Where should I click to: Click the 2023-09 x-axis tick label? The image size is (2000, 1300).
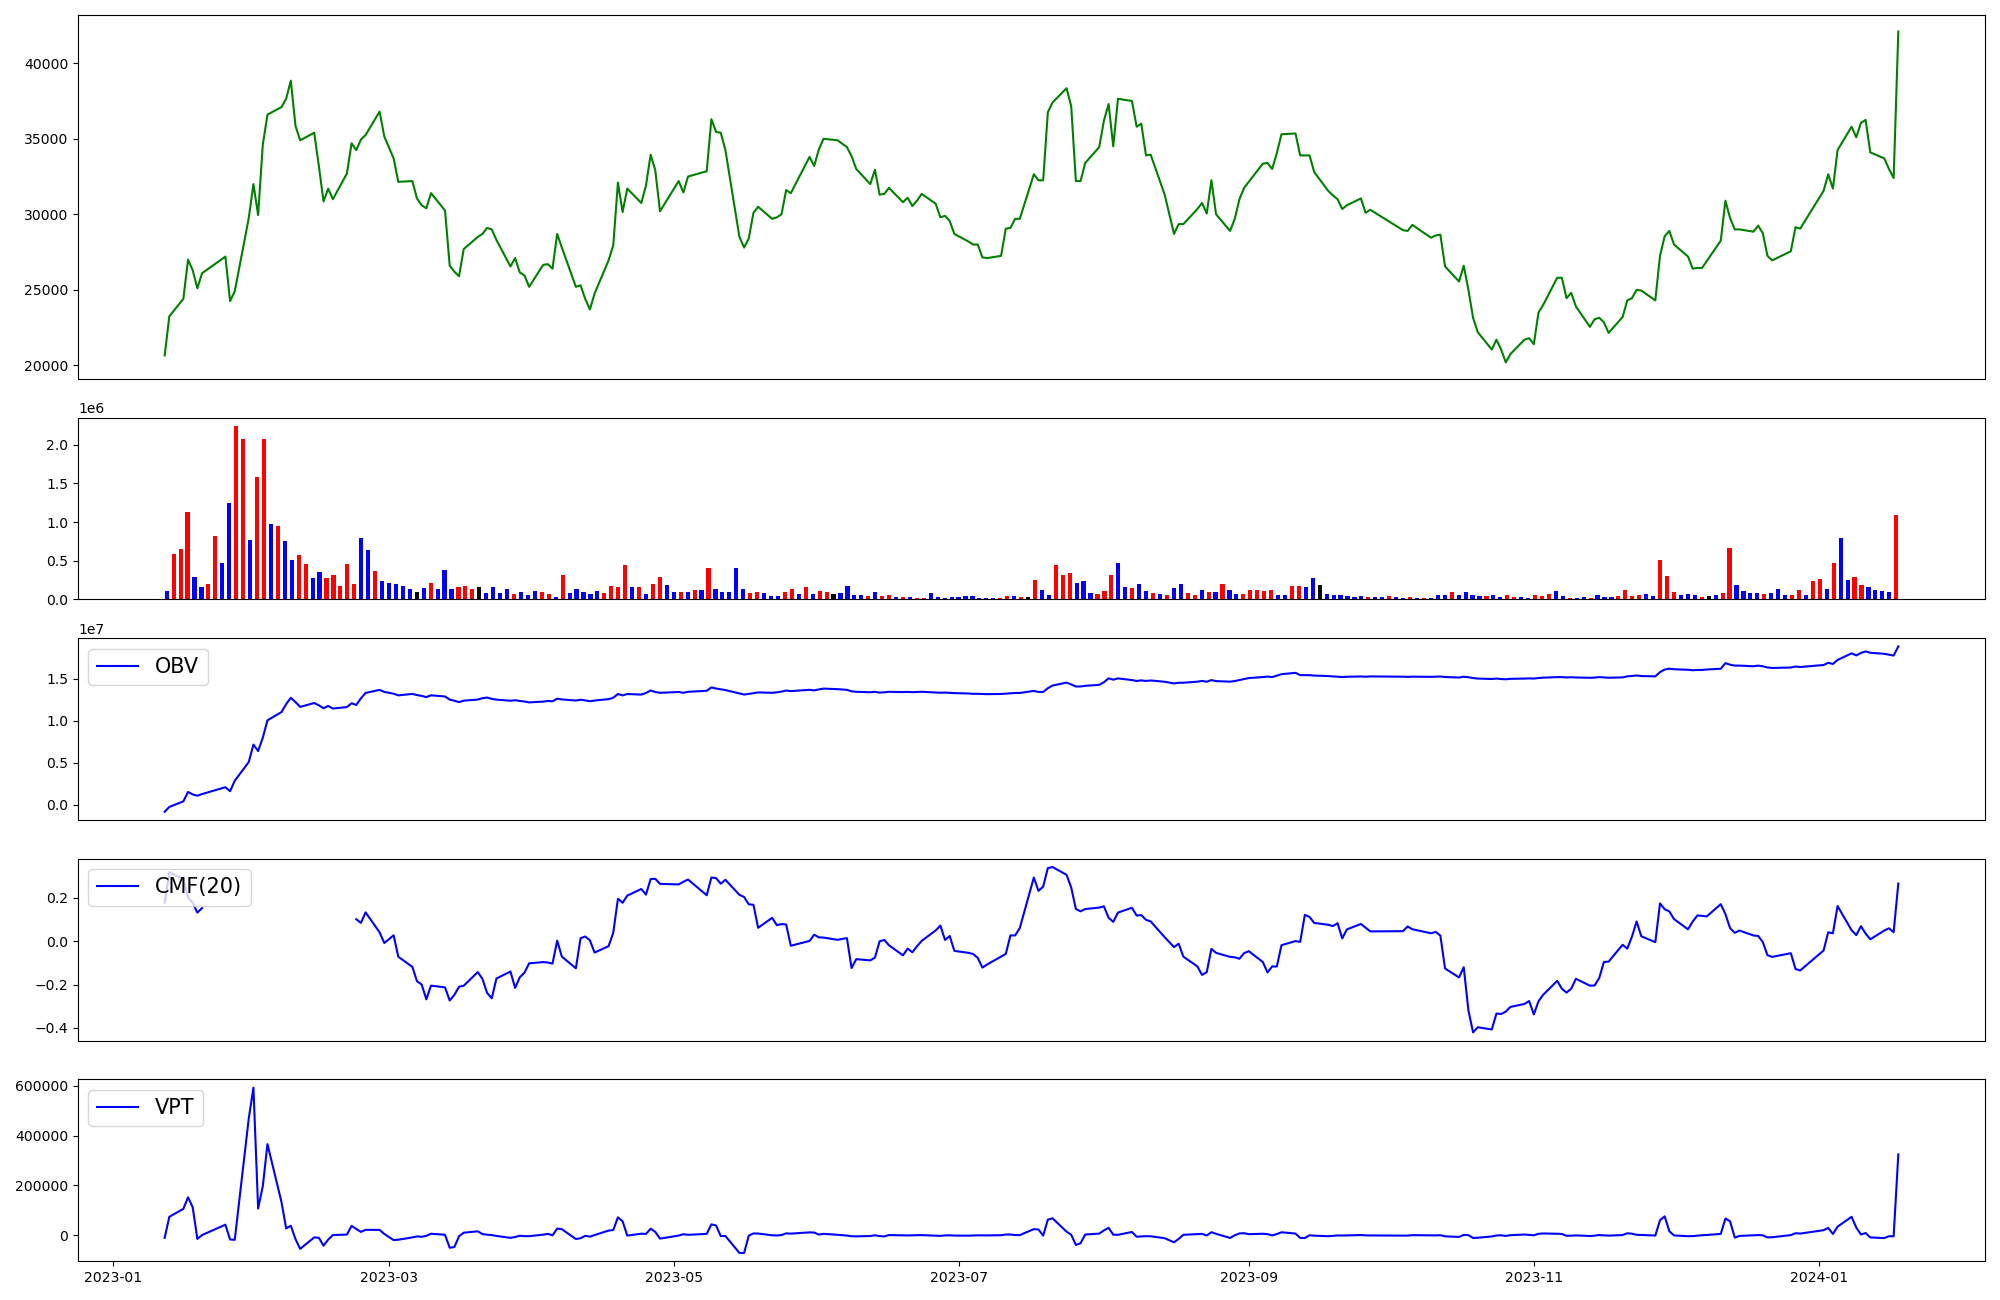pos(1249,1277)
